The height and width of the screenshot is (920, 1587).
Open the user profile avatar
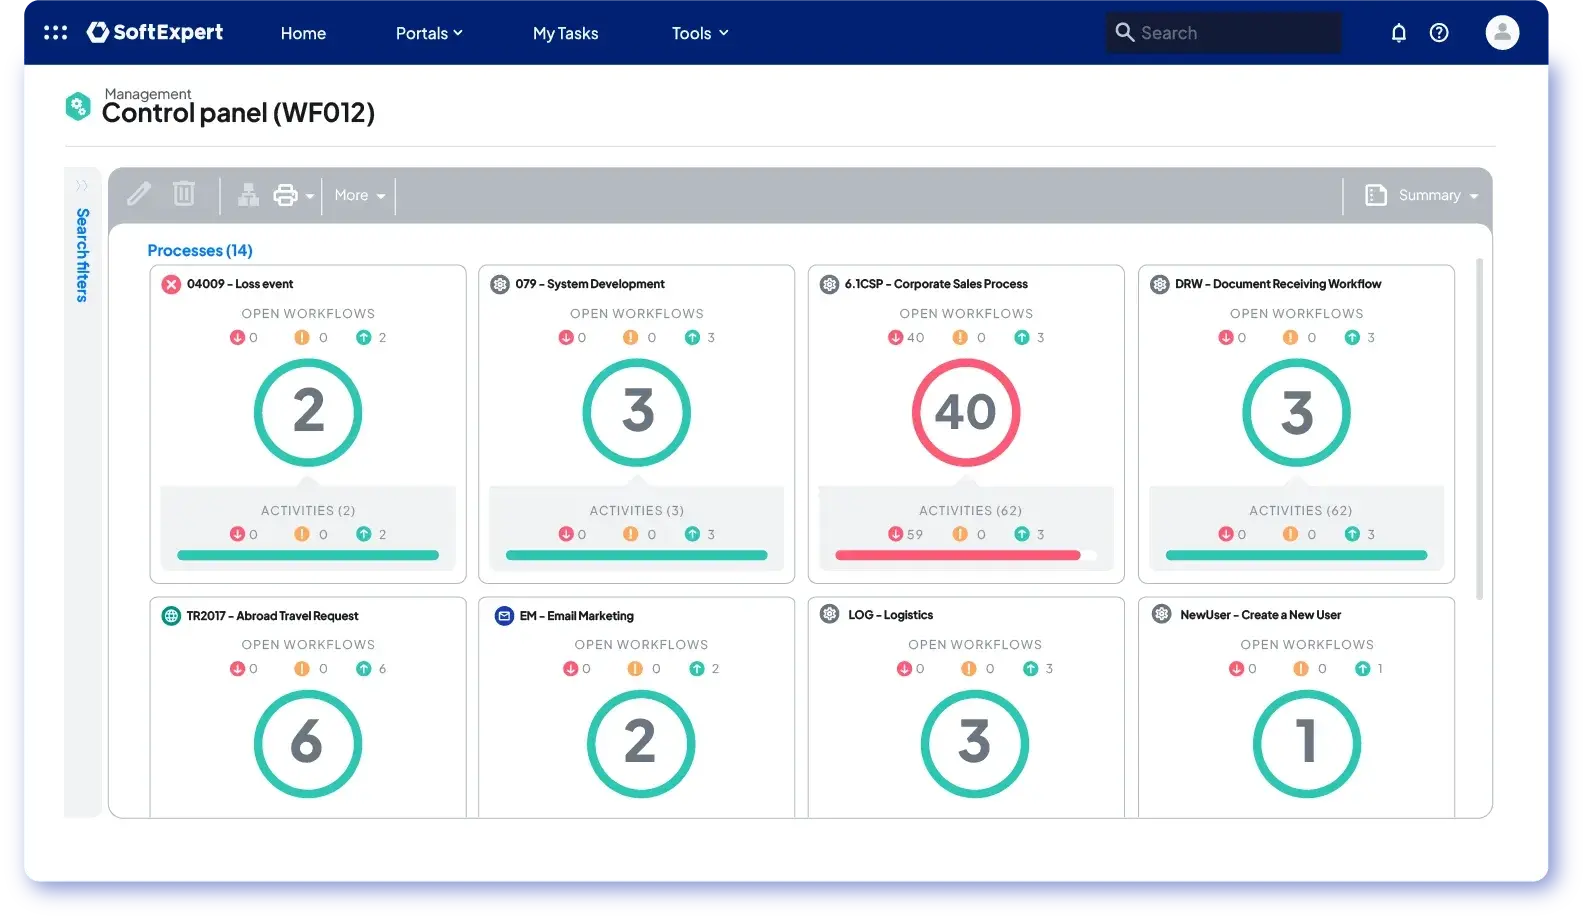click(x=1501, y=33)
